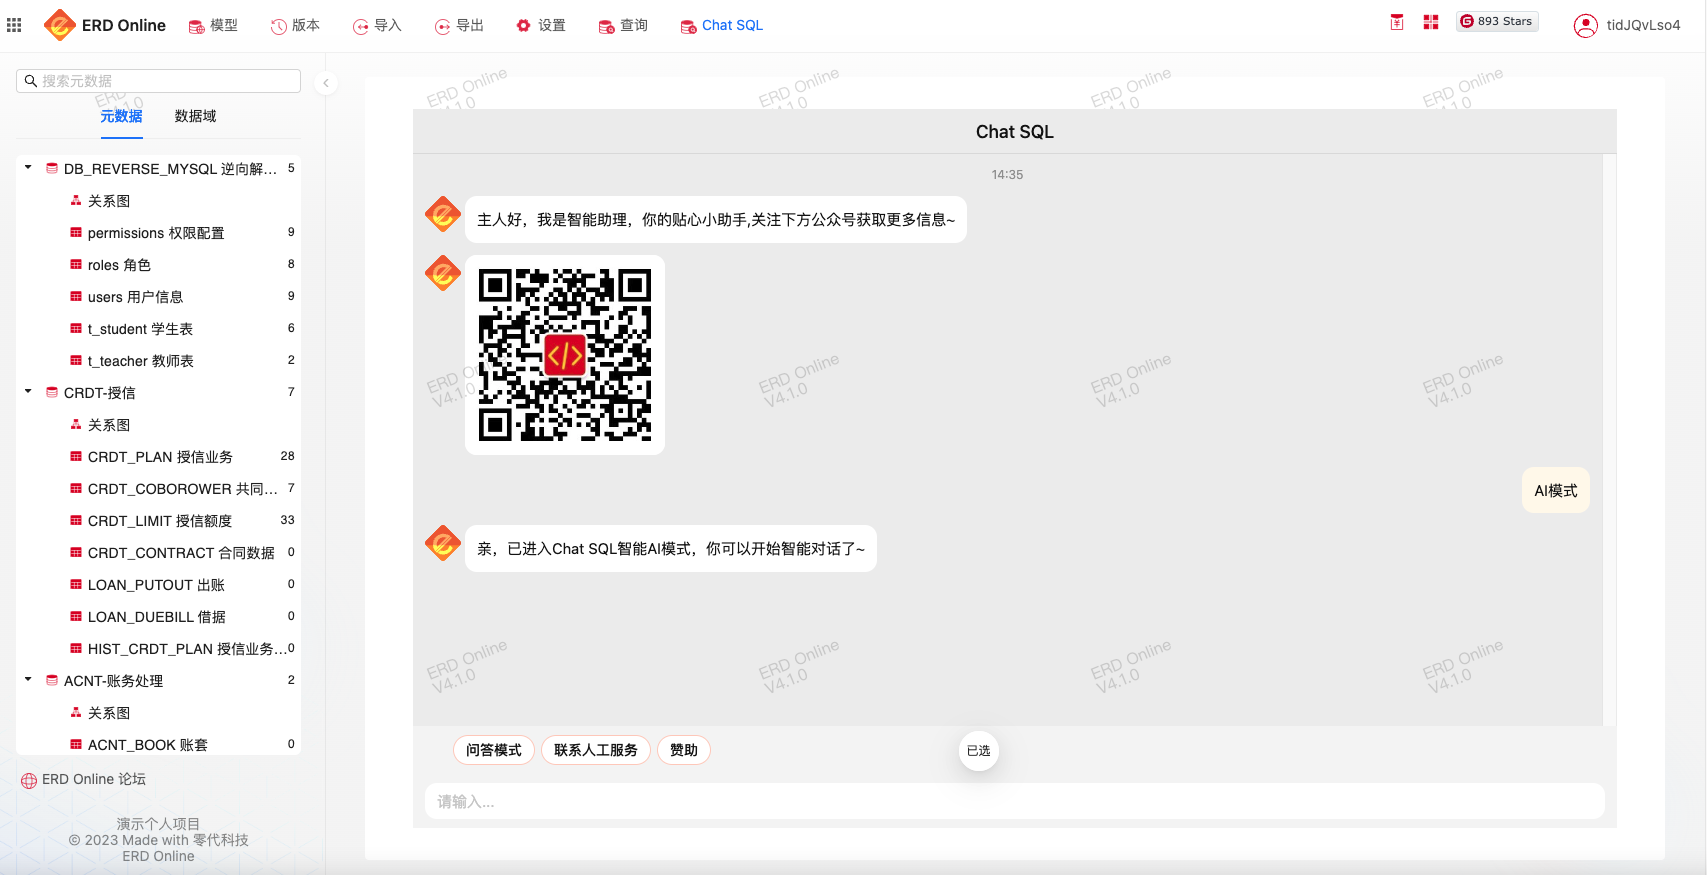Click the 赞助 button
The width and height of the screenshot is (1707, 875).
pyautogui.click(x=684, y=750)
